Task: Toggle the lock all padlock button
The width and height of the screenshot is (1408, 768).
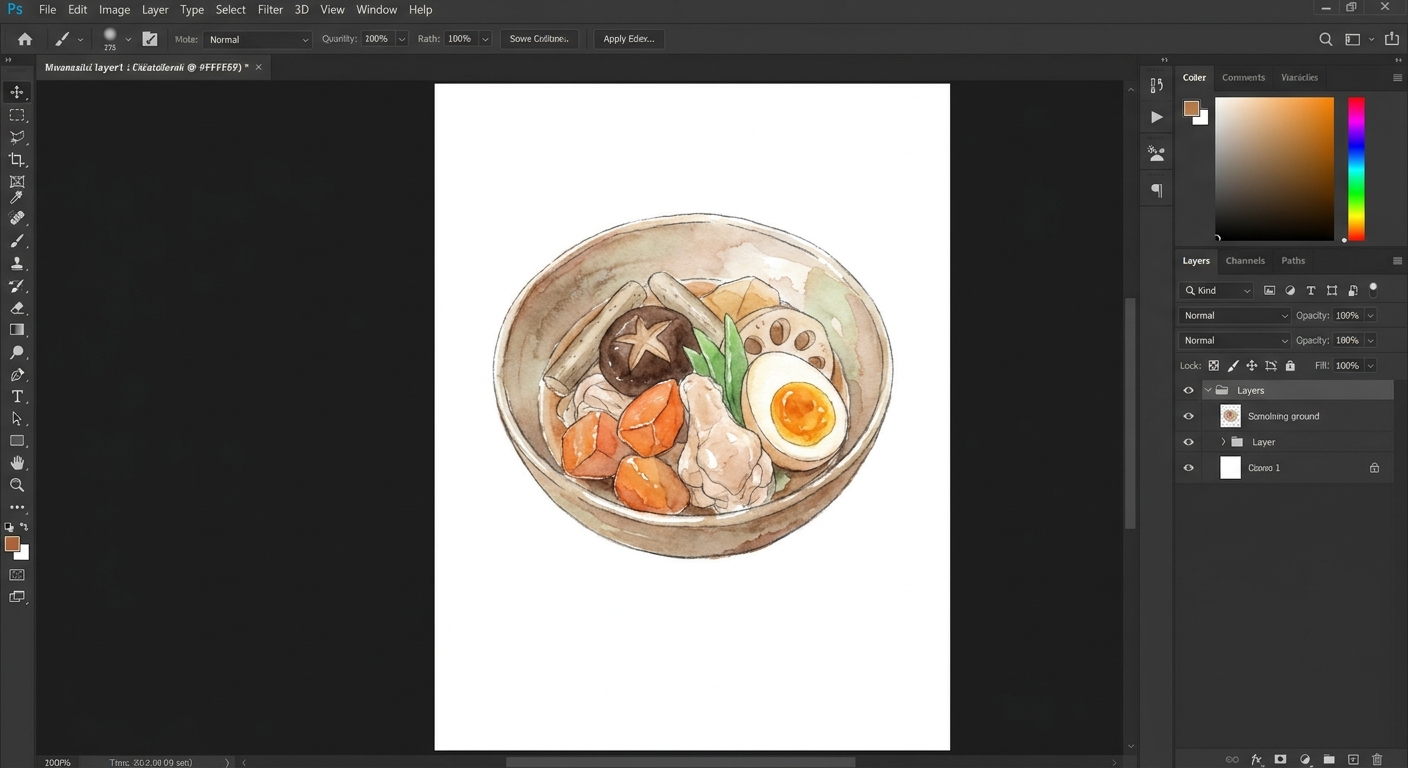Action: 1290,366
